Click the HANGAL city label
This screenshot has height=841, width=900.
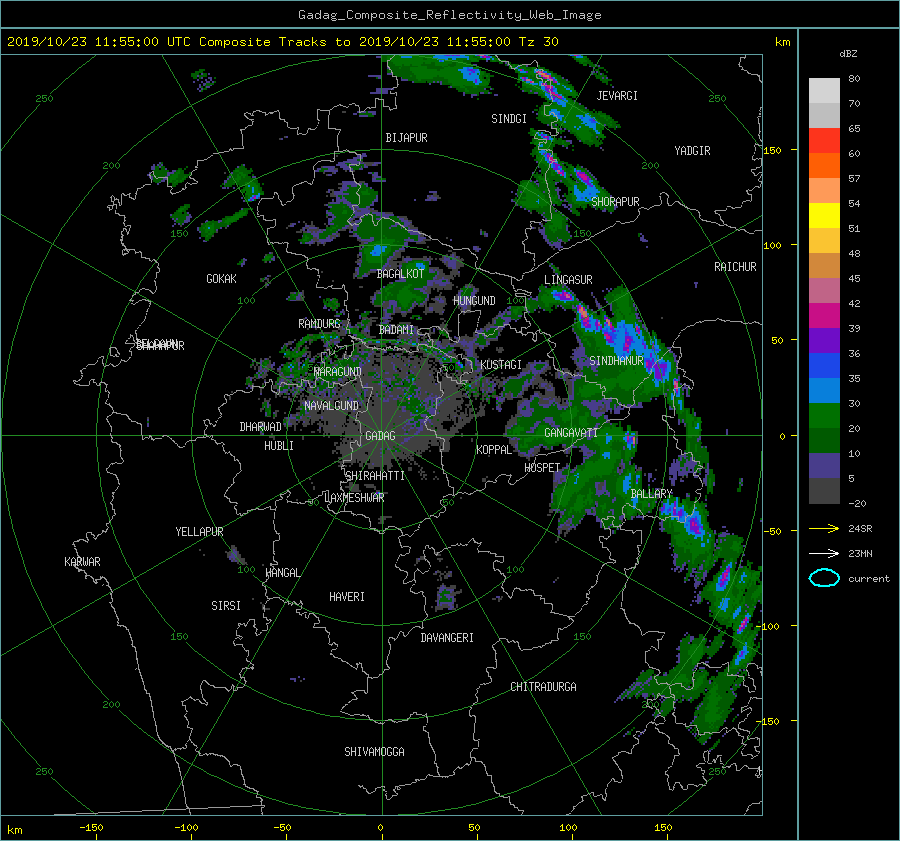tap(282, 573)
